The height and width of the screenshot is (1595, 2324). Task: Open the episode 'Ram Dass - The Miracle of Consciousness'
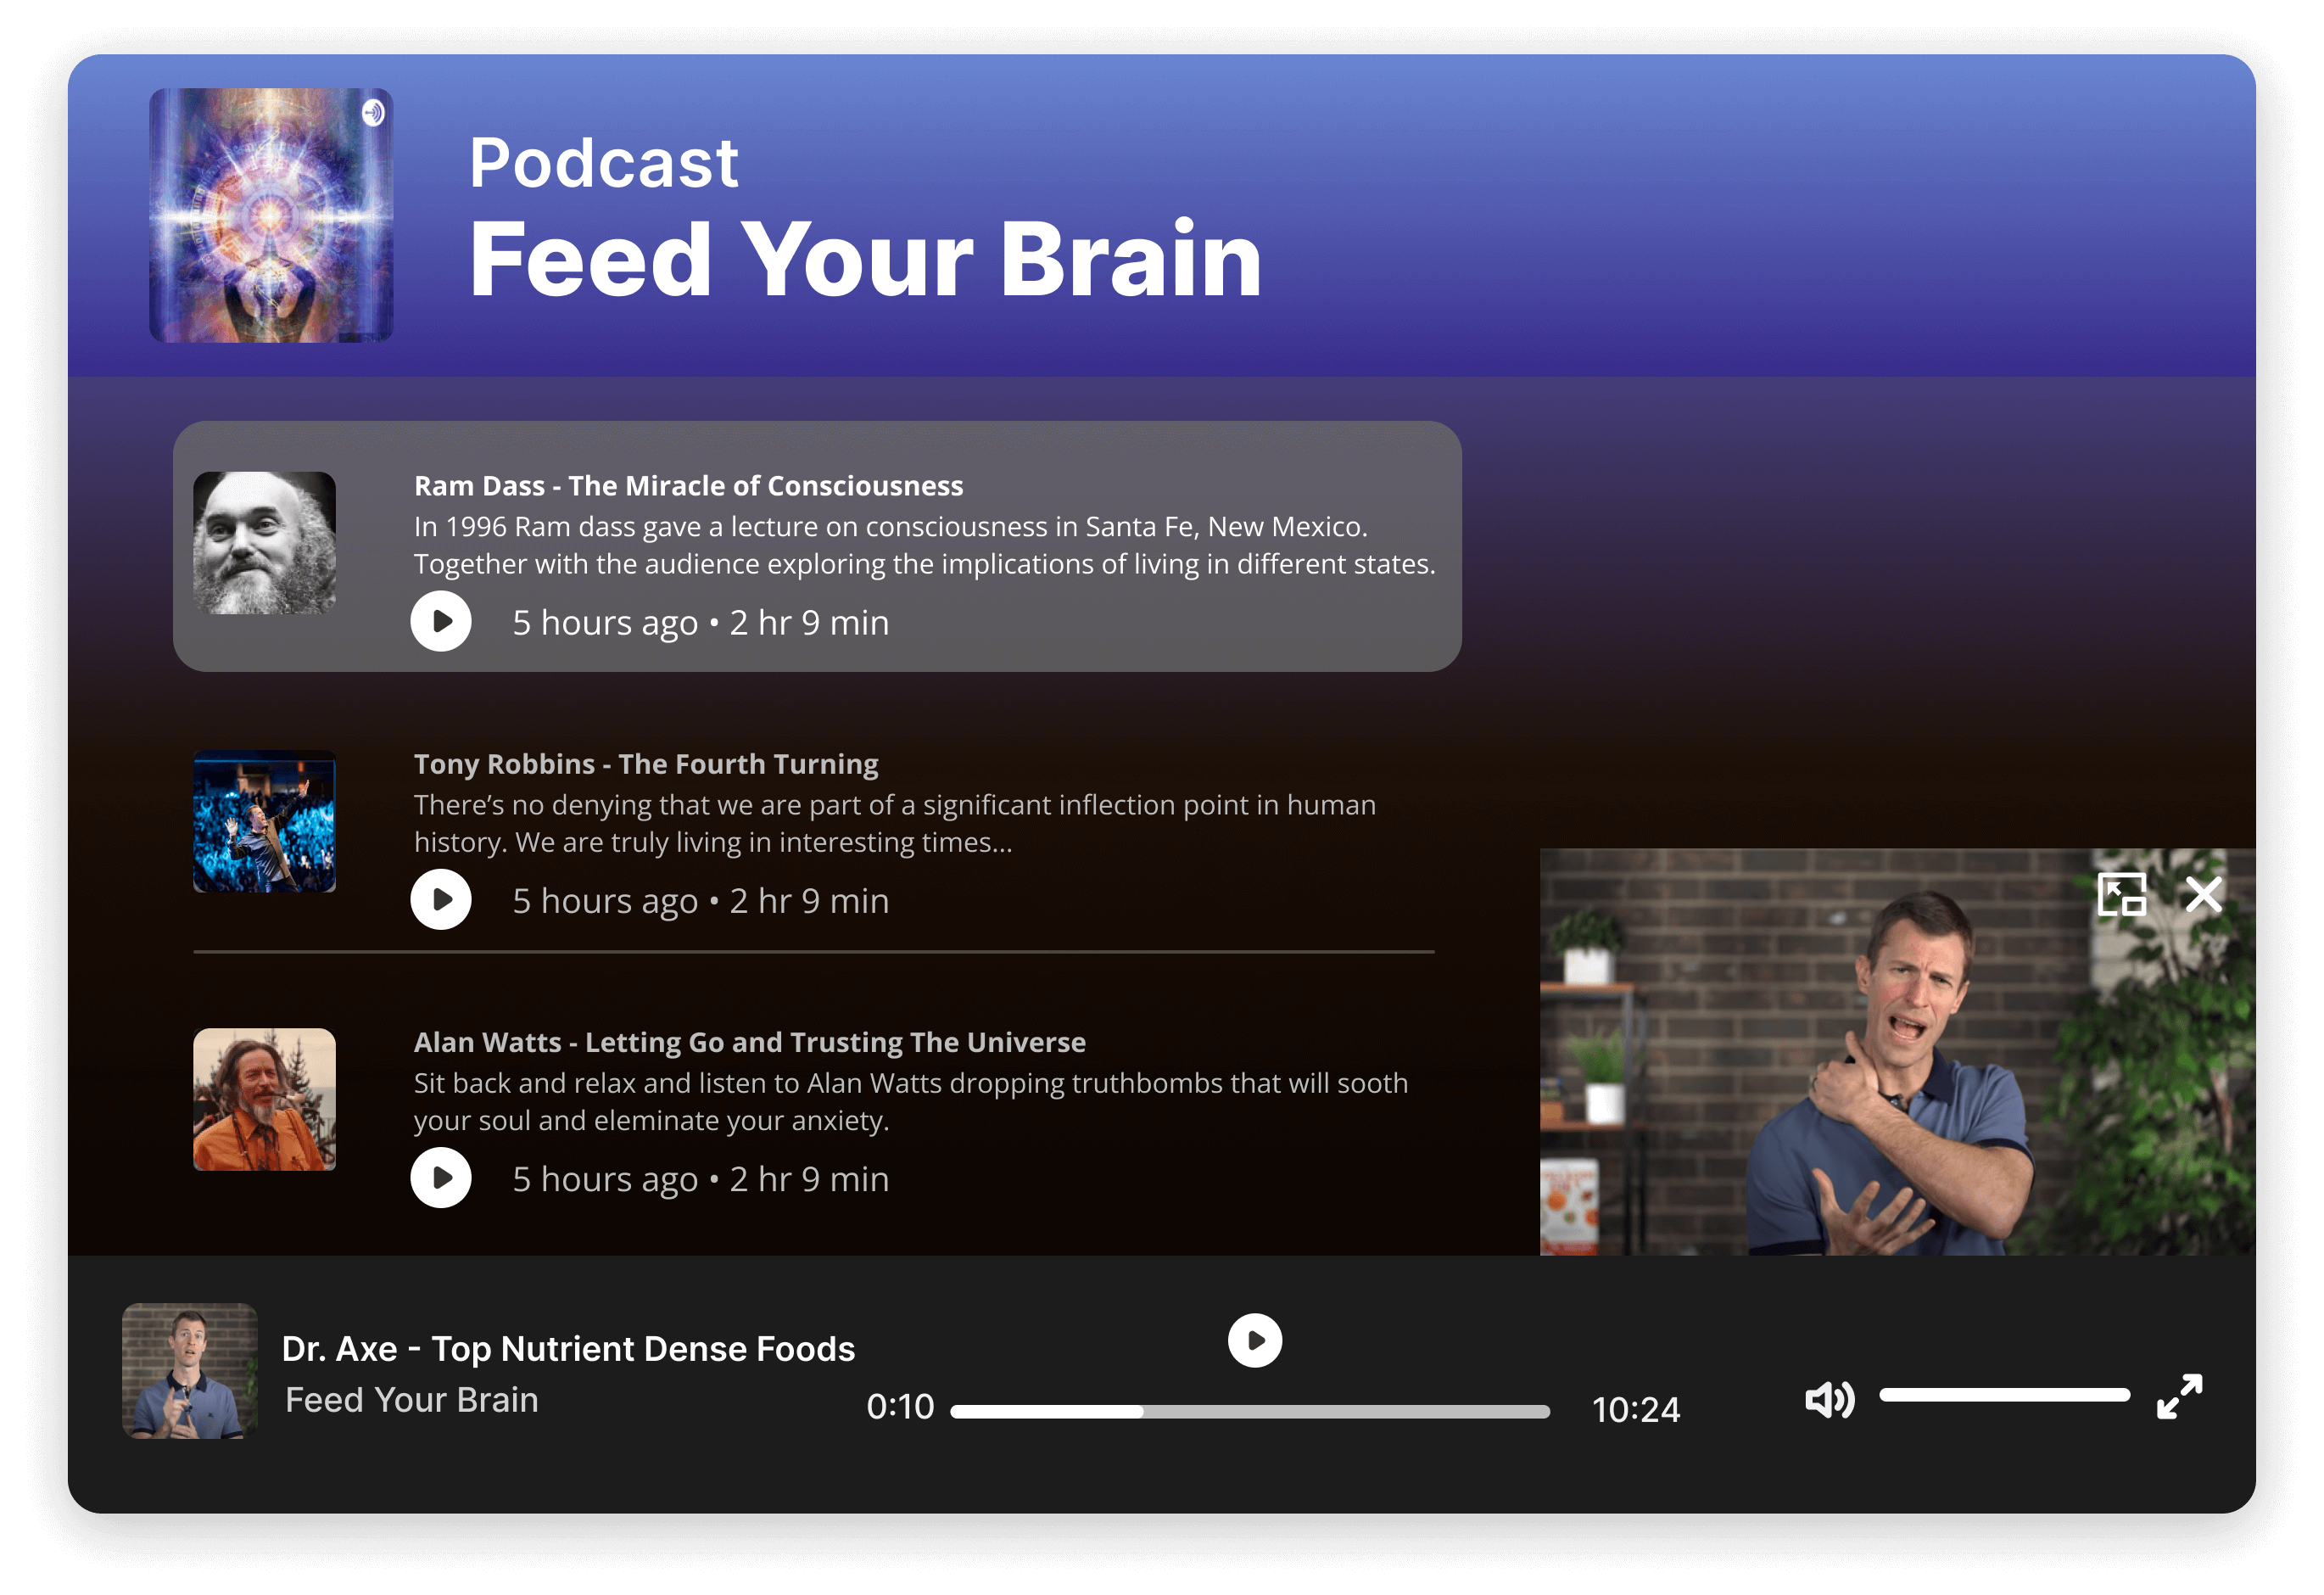pos(688,485)
